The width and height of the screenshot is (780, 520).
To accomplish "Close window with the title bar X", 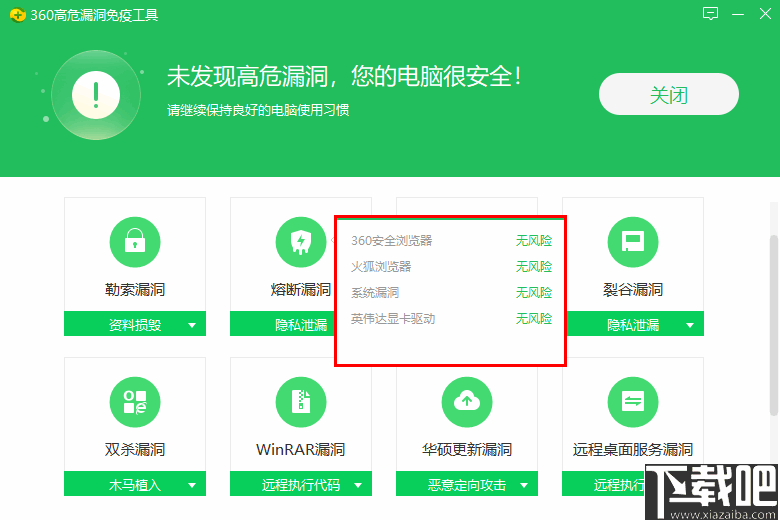I will point(766,13).
